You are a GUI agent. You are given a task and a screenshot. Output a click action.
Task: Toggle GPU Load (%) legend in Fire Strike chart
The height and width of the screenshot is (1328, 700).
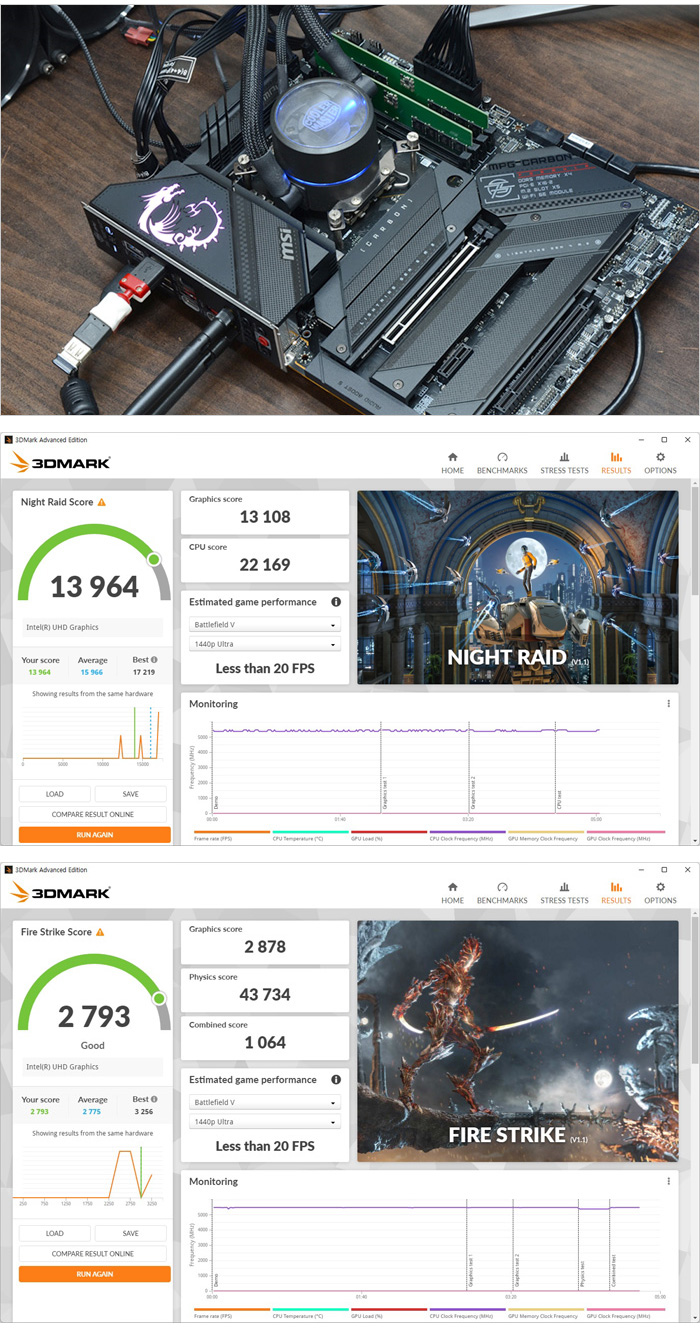point(389,1312)
